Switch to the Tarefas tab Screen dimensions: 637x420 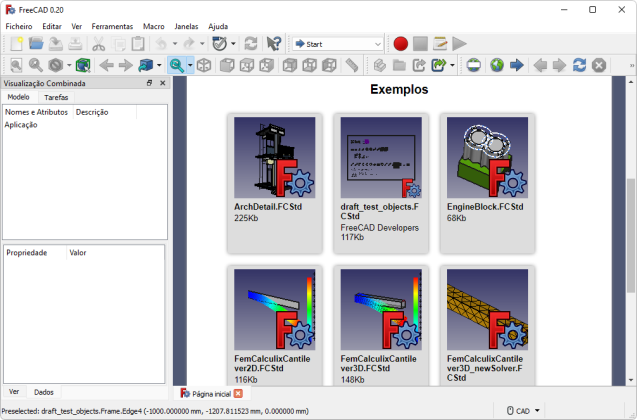[x=56, y=97]
